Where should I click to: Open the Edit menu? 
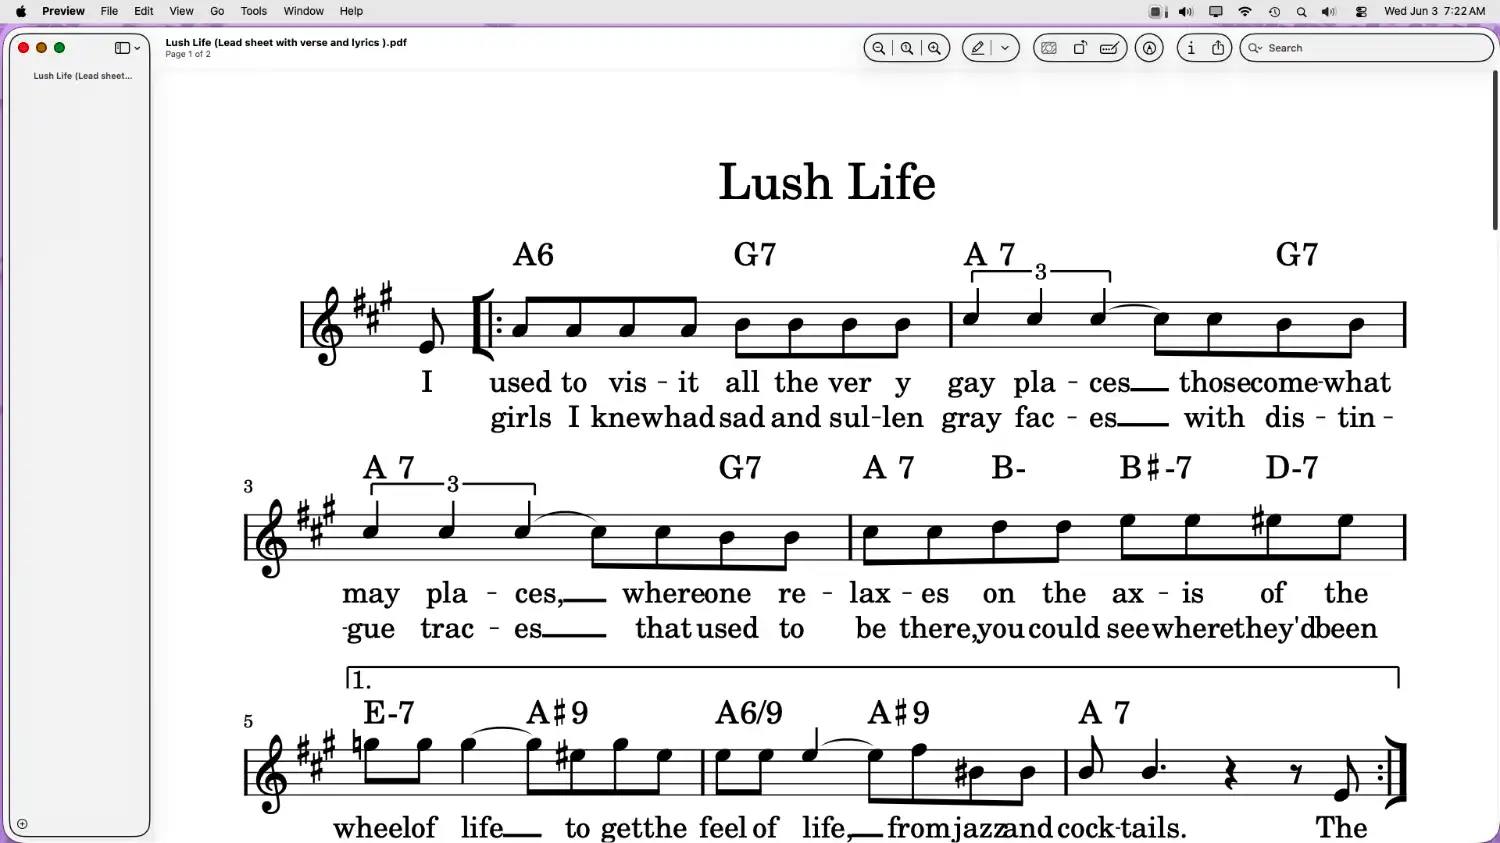(x=144, y=11)
